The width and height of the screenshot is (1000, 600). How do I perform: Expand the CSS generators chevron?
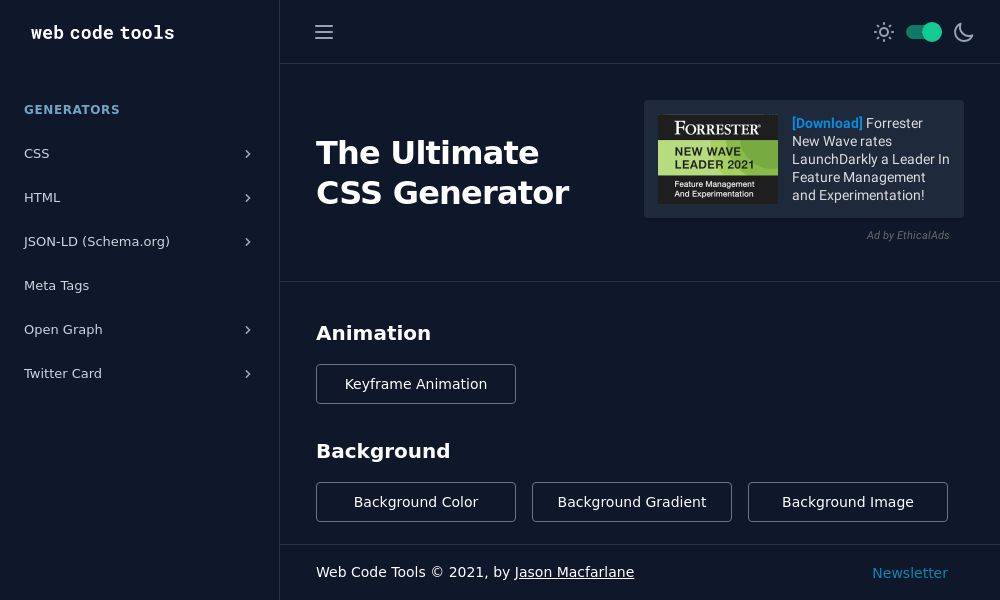point(247,154)
